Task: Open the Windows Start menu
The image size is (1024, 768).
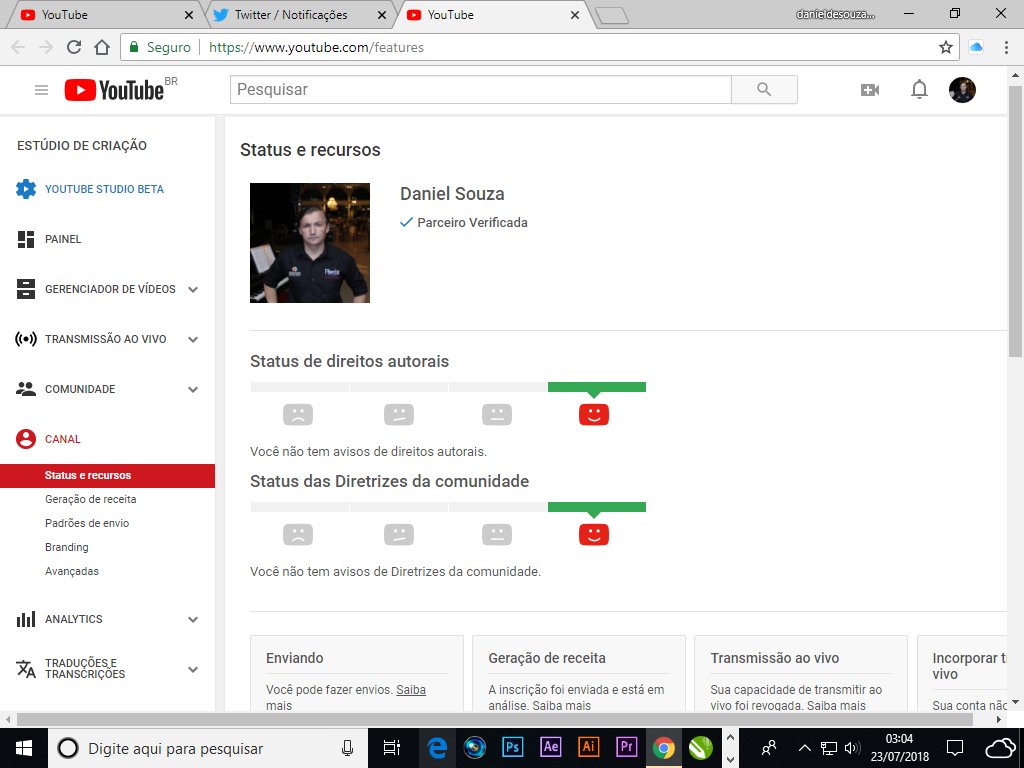Action: click(x=24, y=748)
